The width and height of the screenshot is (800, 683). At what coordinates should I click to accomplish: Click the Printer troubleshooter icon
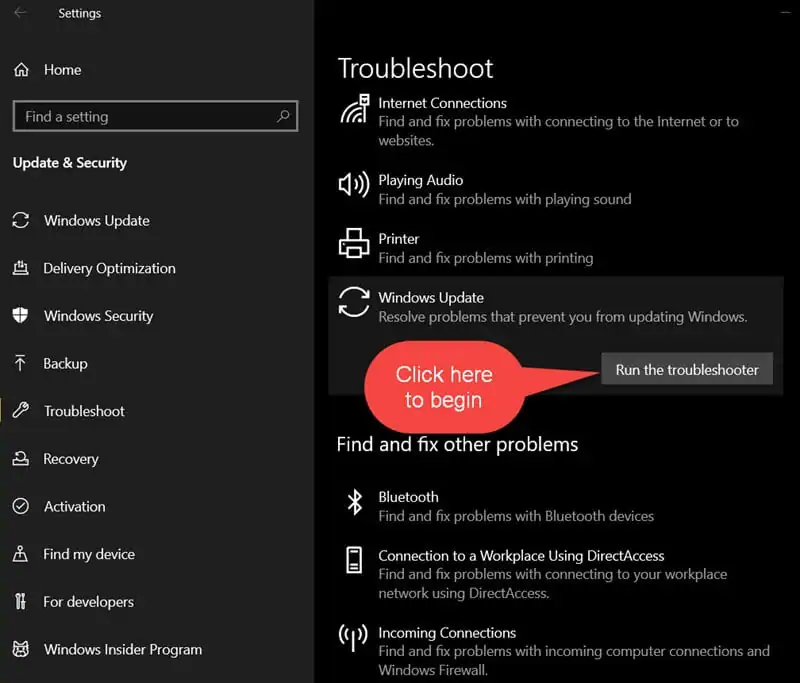point(354,243)
